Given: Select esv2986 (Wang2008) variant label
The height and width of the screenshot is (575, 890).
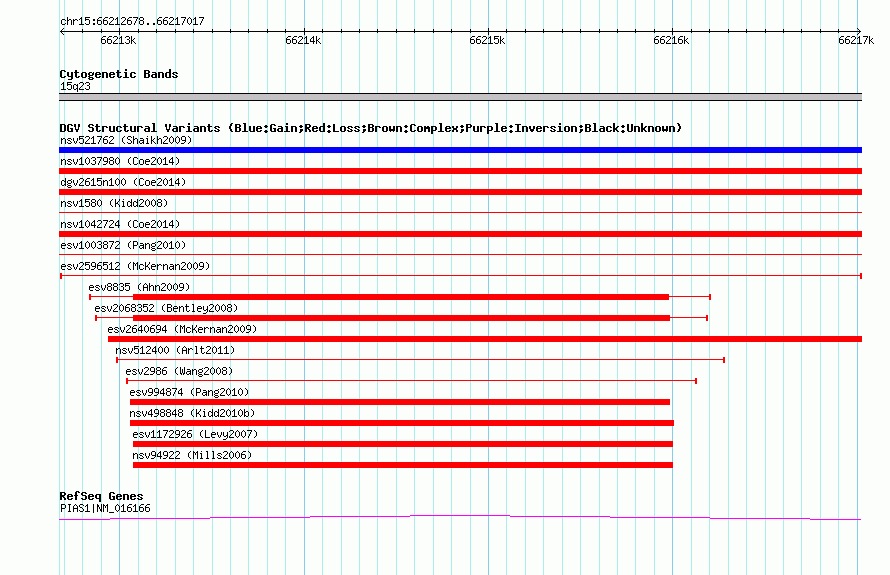Looking at the screenshot, I should [179, 371].
